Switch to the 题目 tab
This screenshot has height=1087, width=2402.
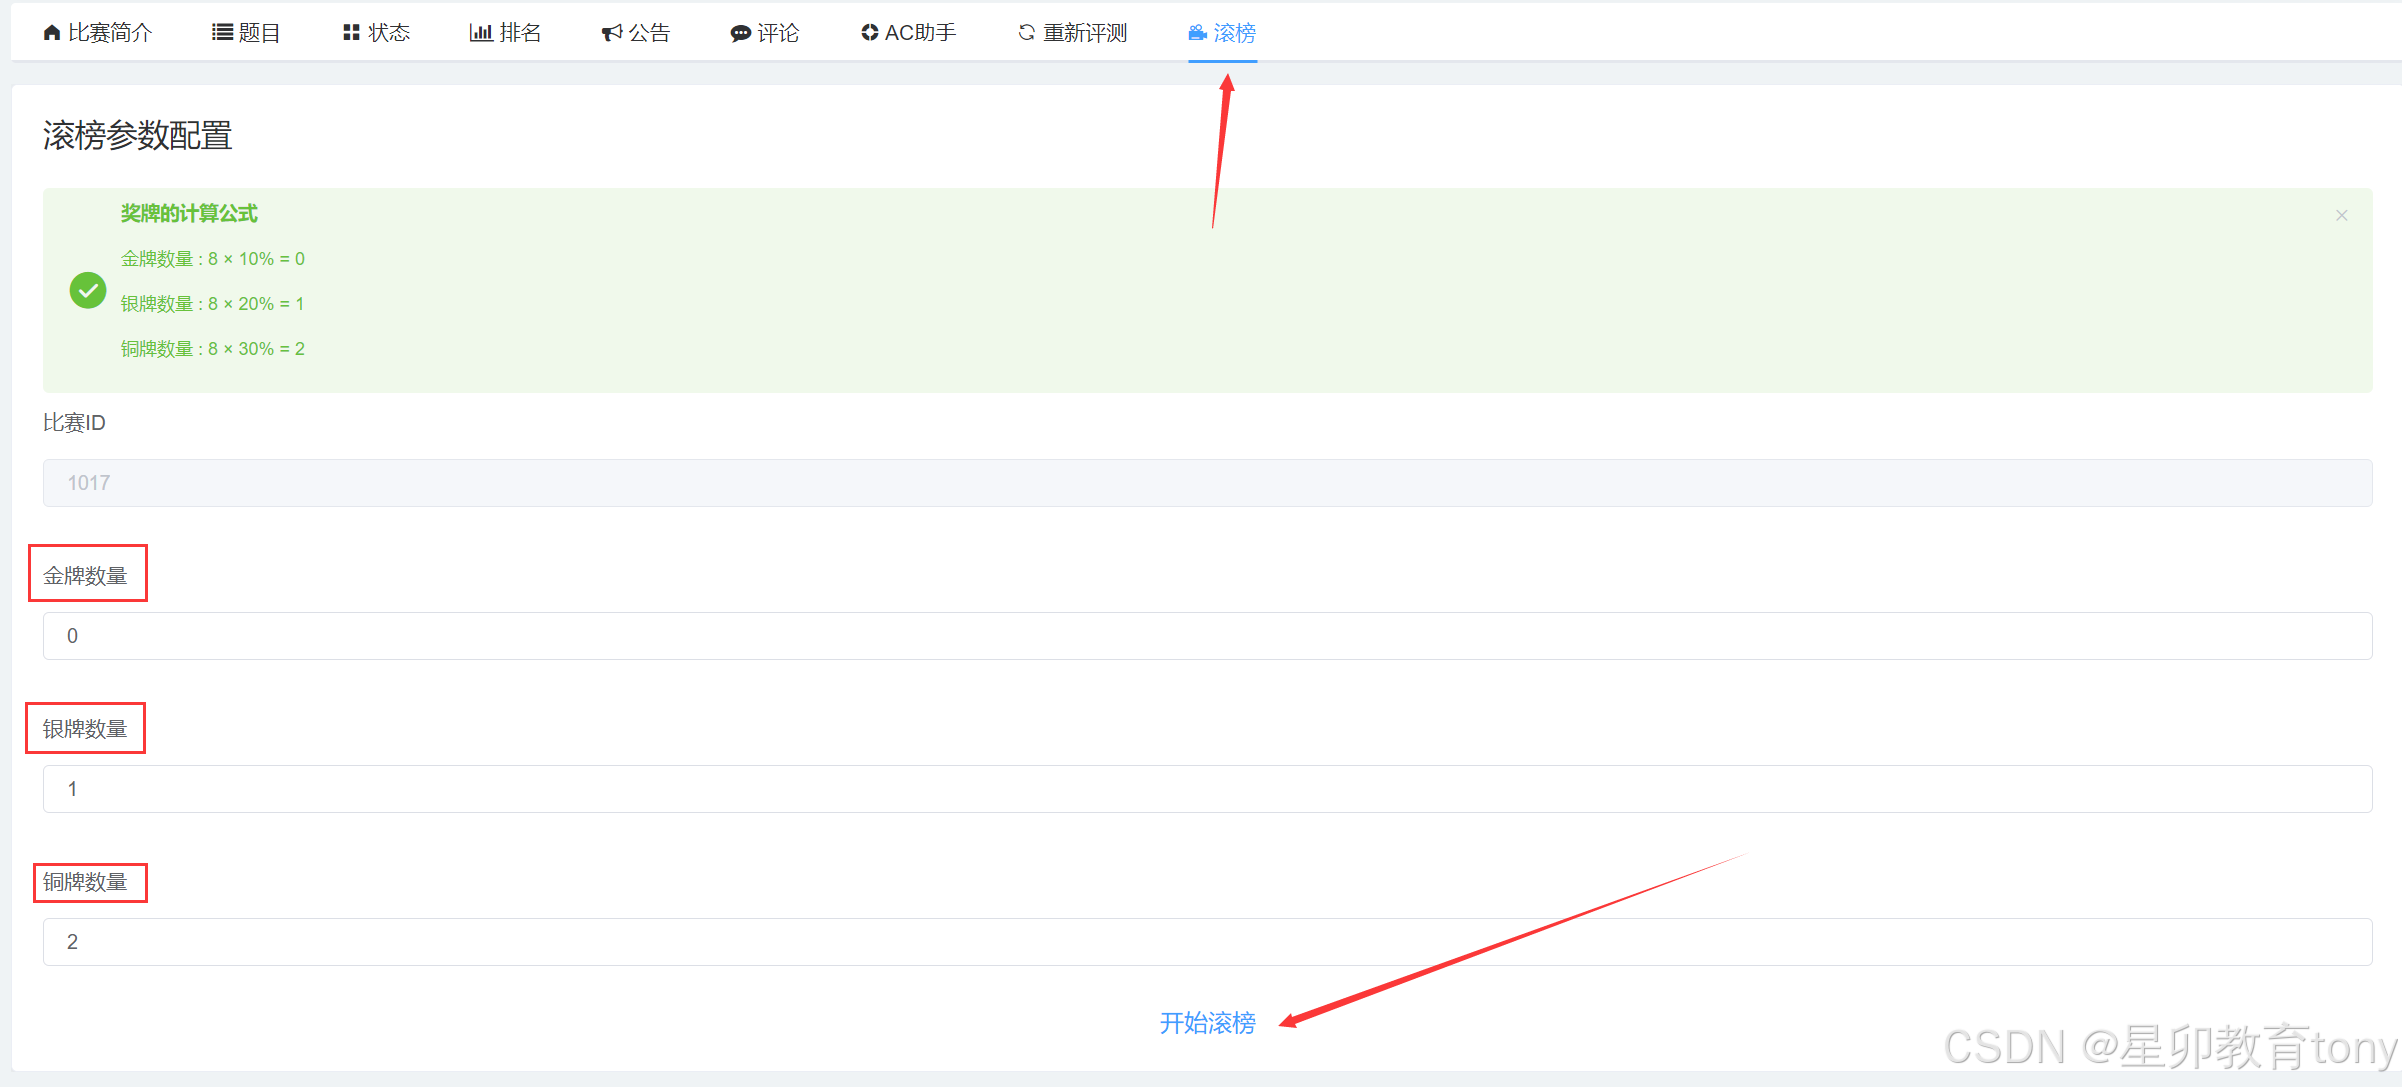(259, 33)
